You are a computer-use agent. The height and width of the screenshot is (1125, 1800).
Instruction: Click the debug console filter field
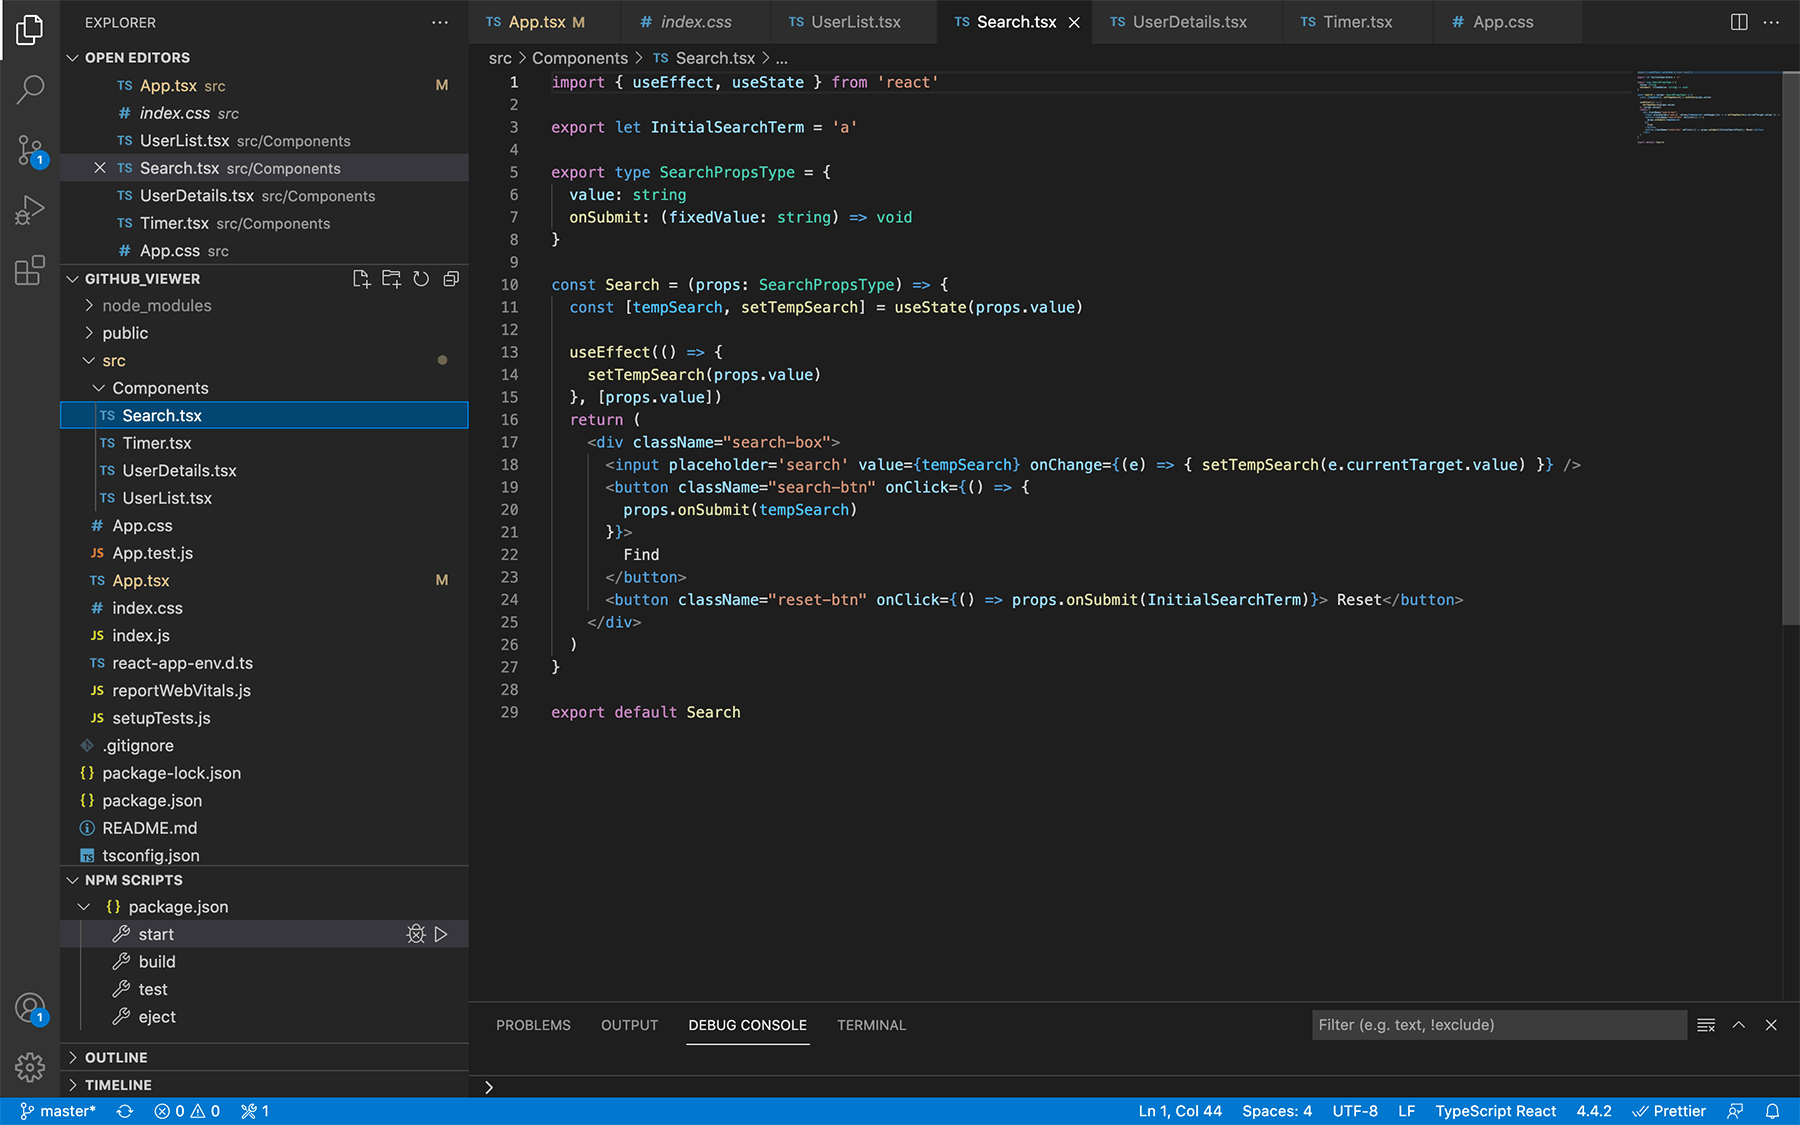click(x=1499, y=1025)
